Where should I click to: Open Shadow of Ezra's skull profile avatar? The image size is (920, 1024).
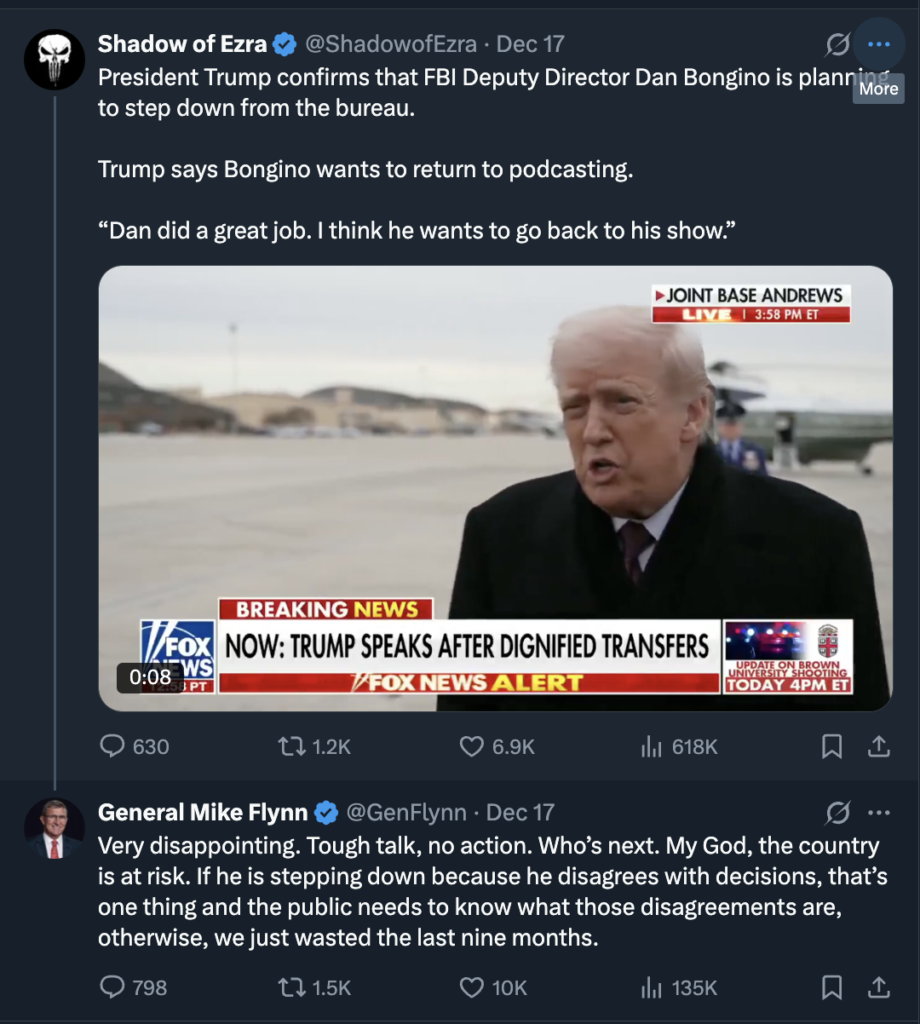tap(54, 60)
